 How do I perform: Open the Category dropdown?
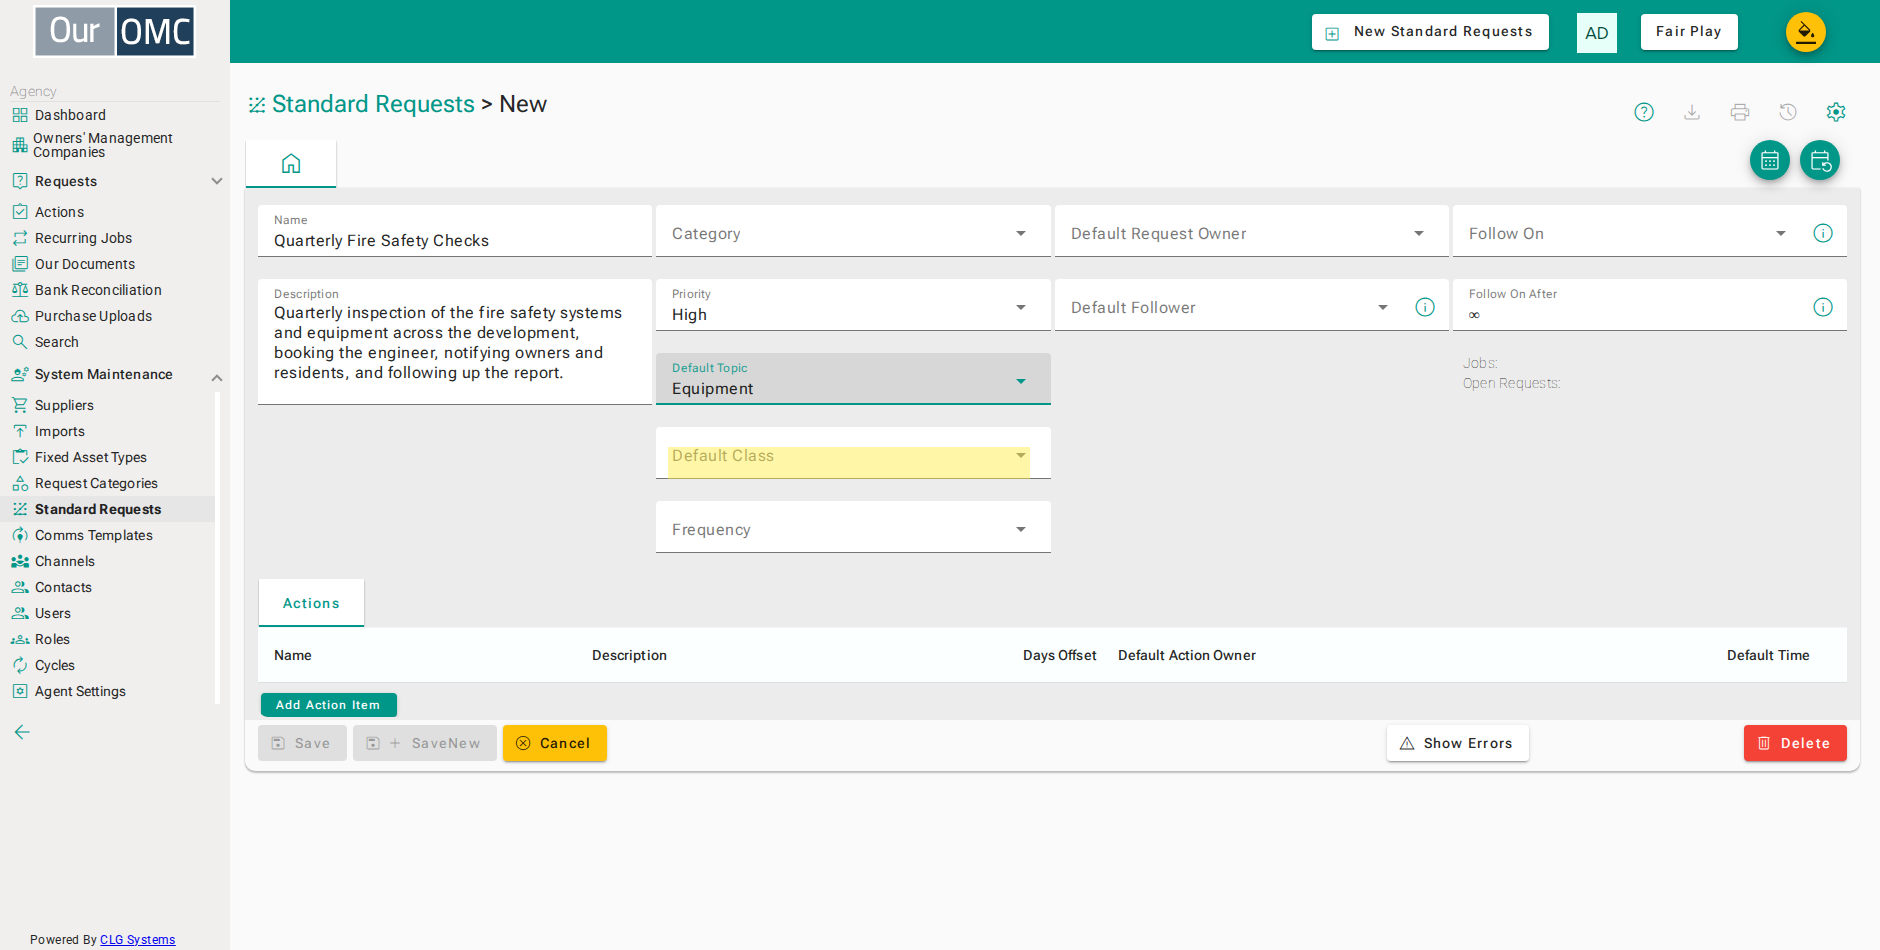pyautogui.click(x=853, y=231)
